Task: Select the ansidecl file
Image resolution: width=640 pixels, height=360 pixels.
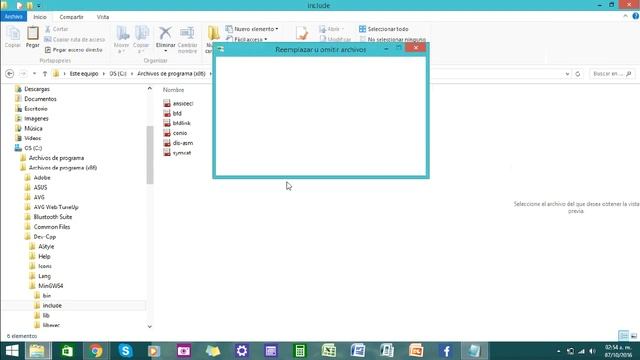Action: (182, 103)
